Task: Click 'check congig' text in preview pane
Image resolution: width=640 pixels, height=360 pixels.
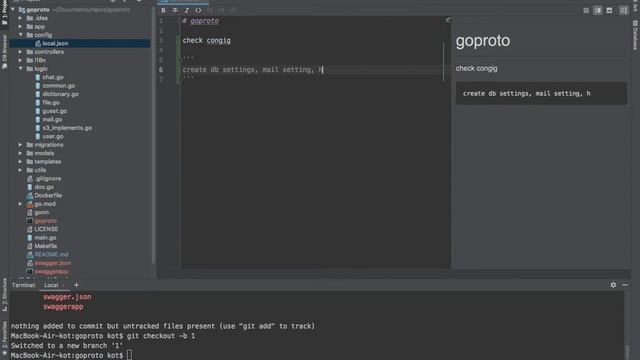Action: point(476,69)
